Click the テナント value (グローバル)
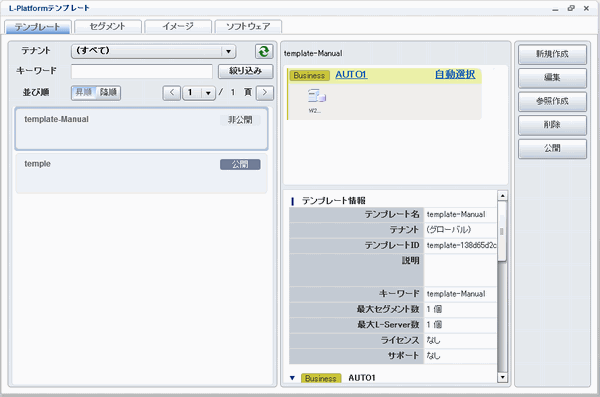This screenshot has height=397, width=600. [460, 230]
